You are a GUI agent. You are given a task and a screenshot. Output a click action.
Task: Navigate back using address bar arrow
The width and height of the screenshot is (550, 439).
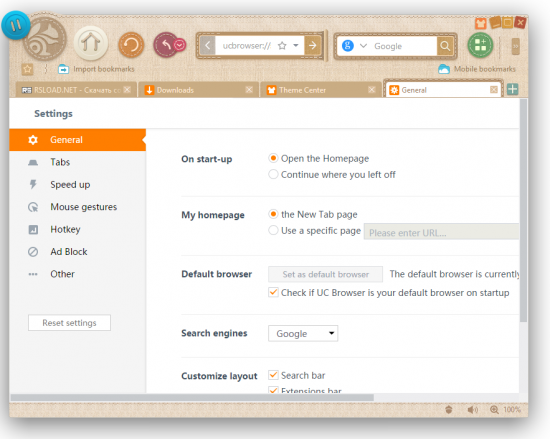pos(207,46)
